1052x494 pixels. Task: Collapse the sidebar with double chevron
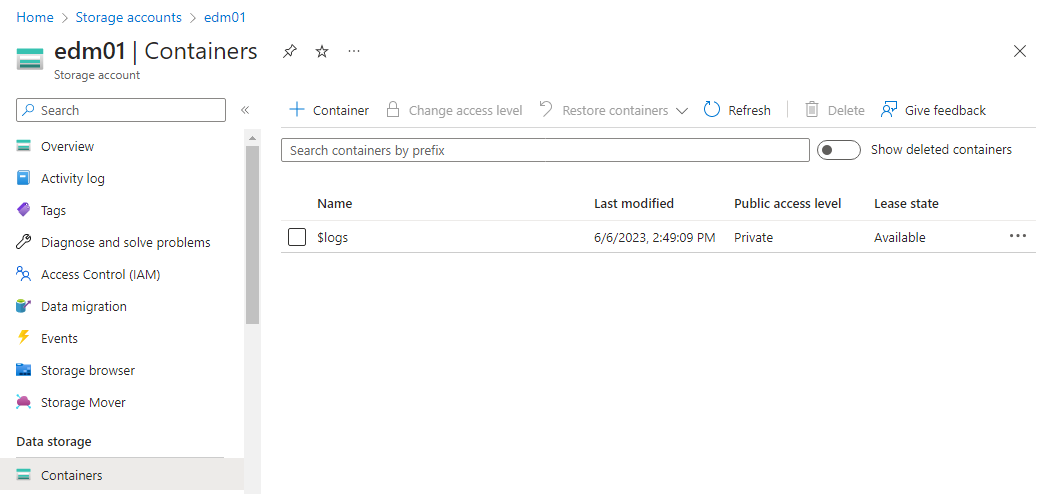click(x=245, y=110)
